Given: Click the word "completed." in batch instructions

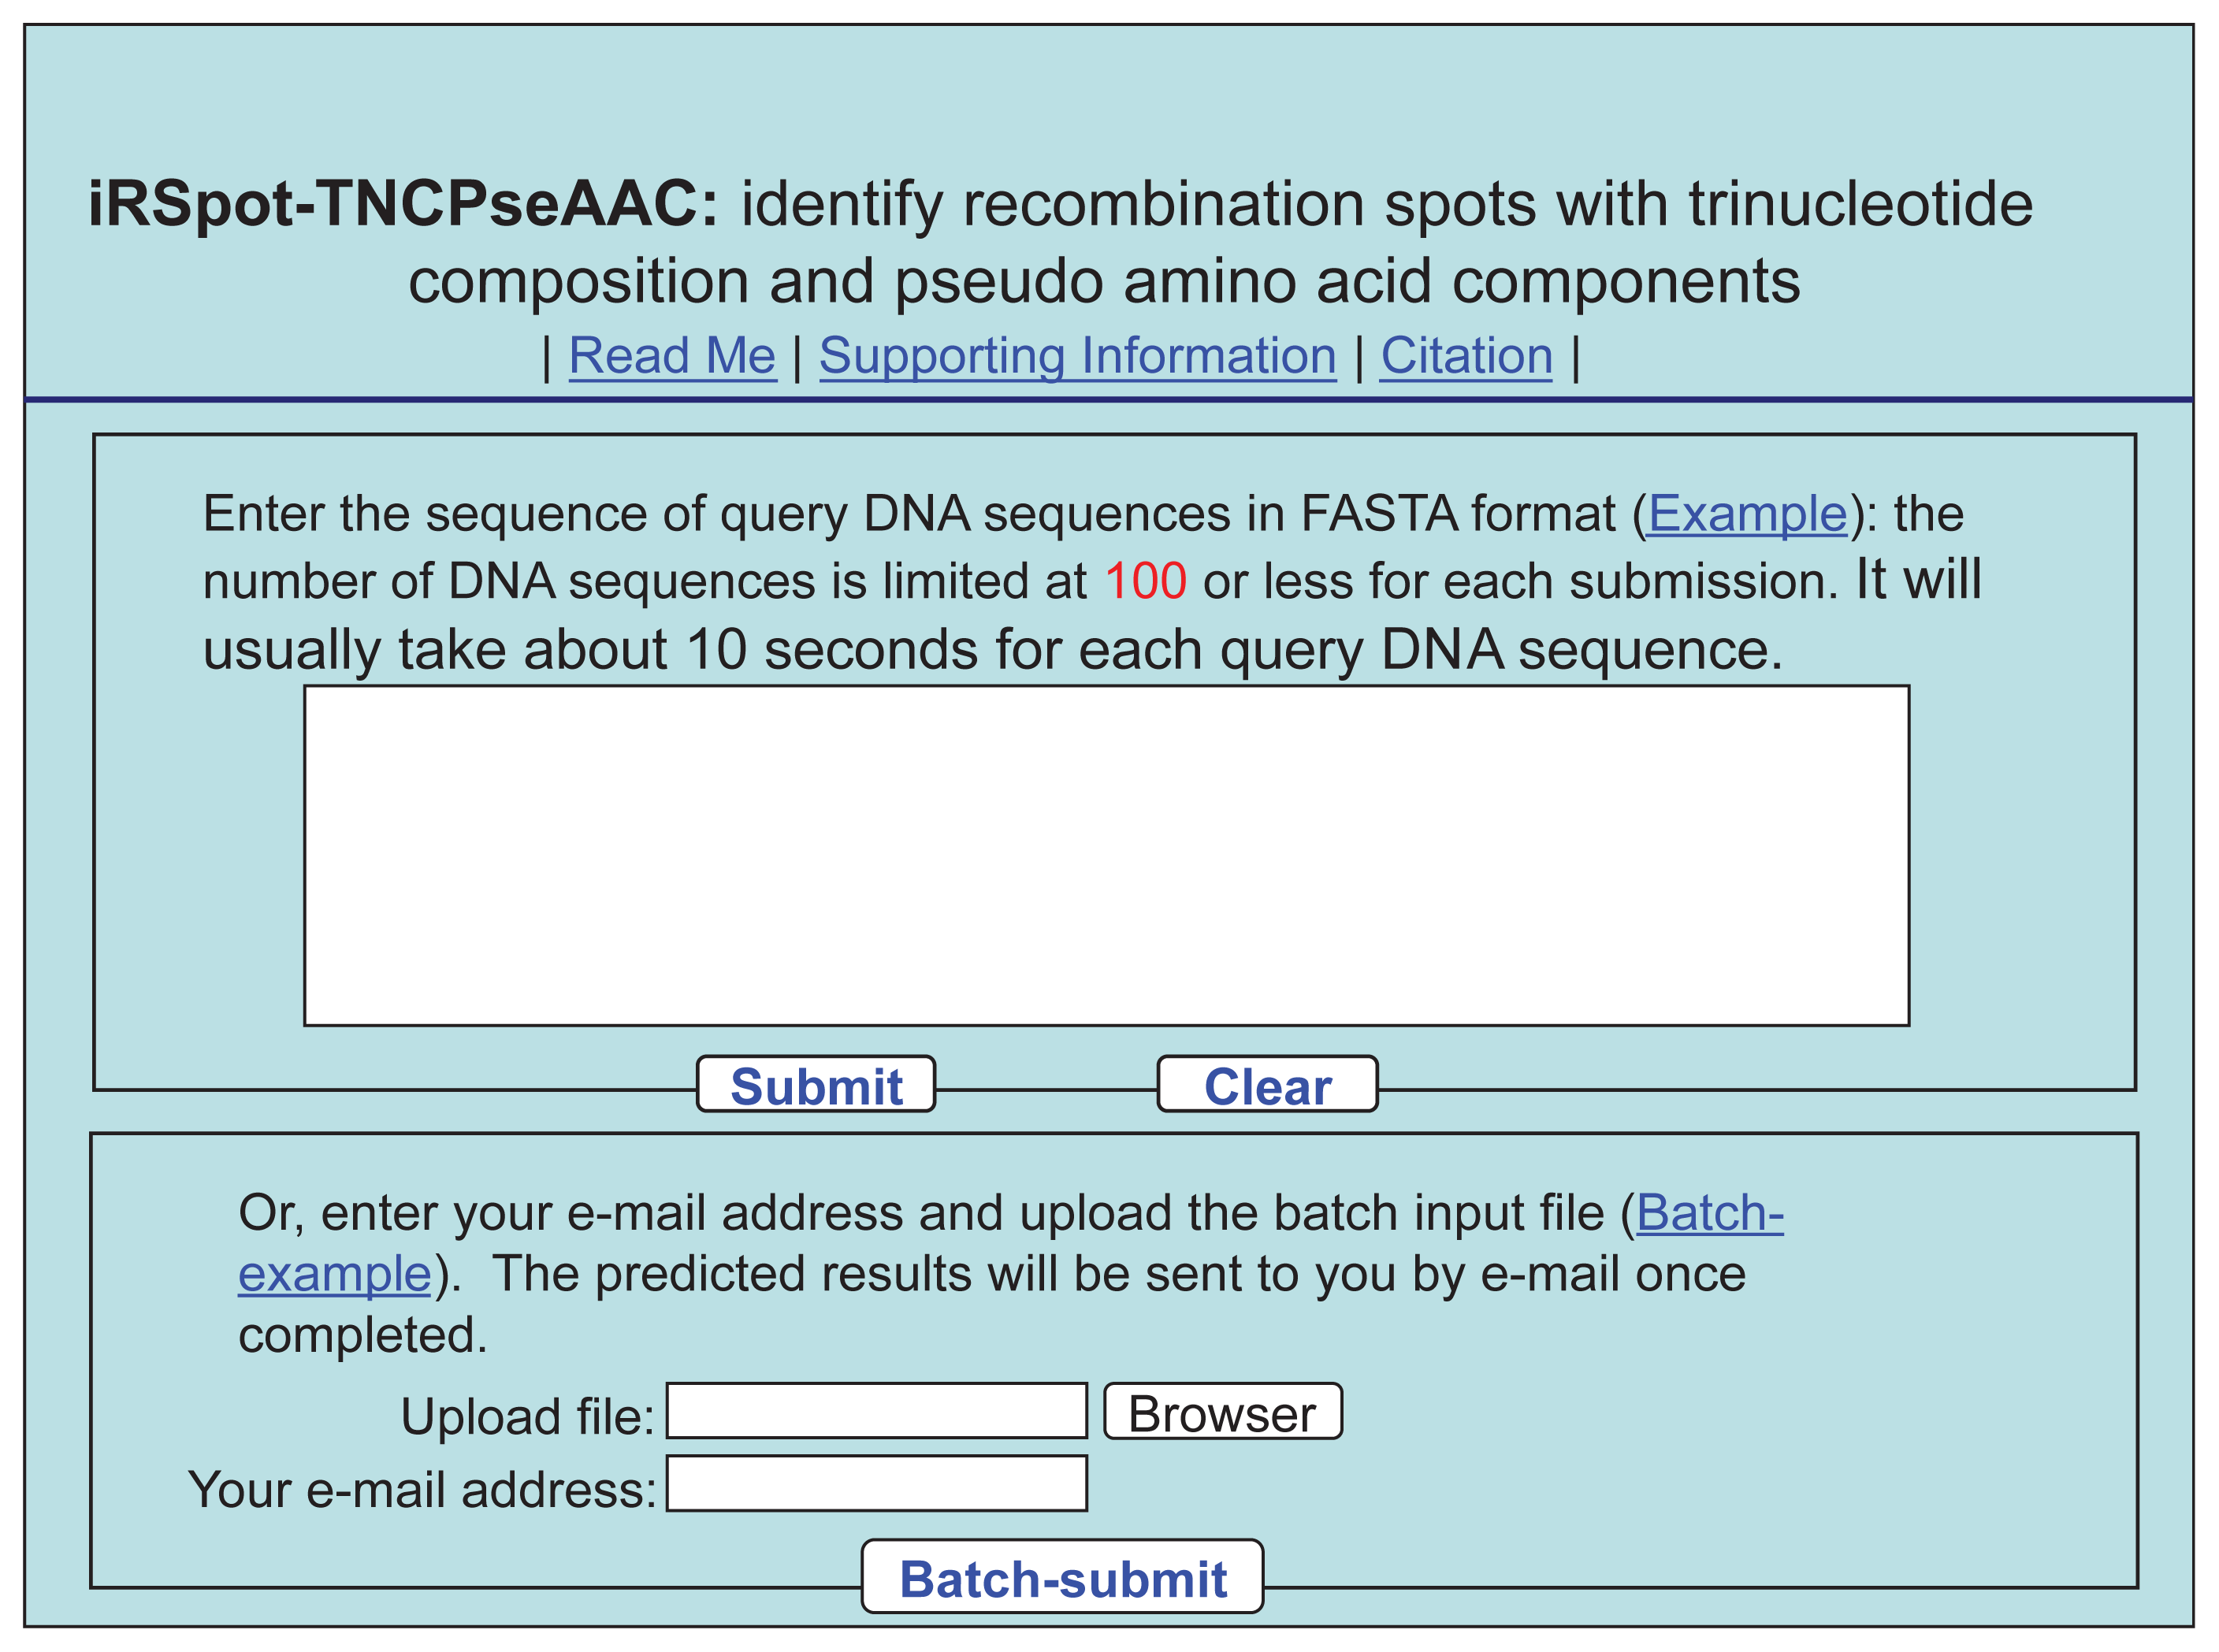Looking at the screenshot, I should tap(363, 1335).
